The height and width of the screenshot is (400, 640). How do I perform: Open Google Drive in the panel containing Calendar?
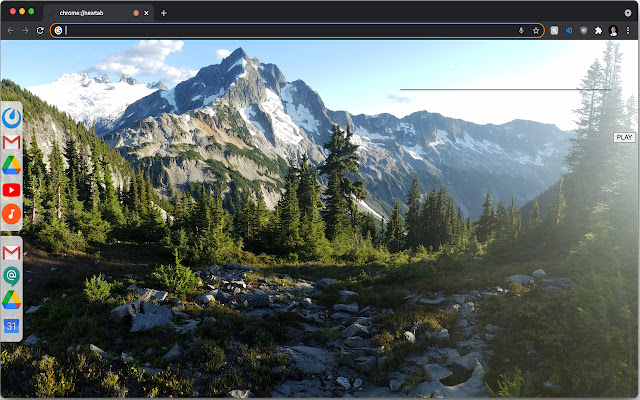pyautogui.click(x=11, y=300)
